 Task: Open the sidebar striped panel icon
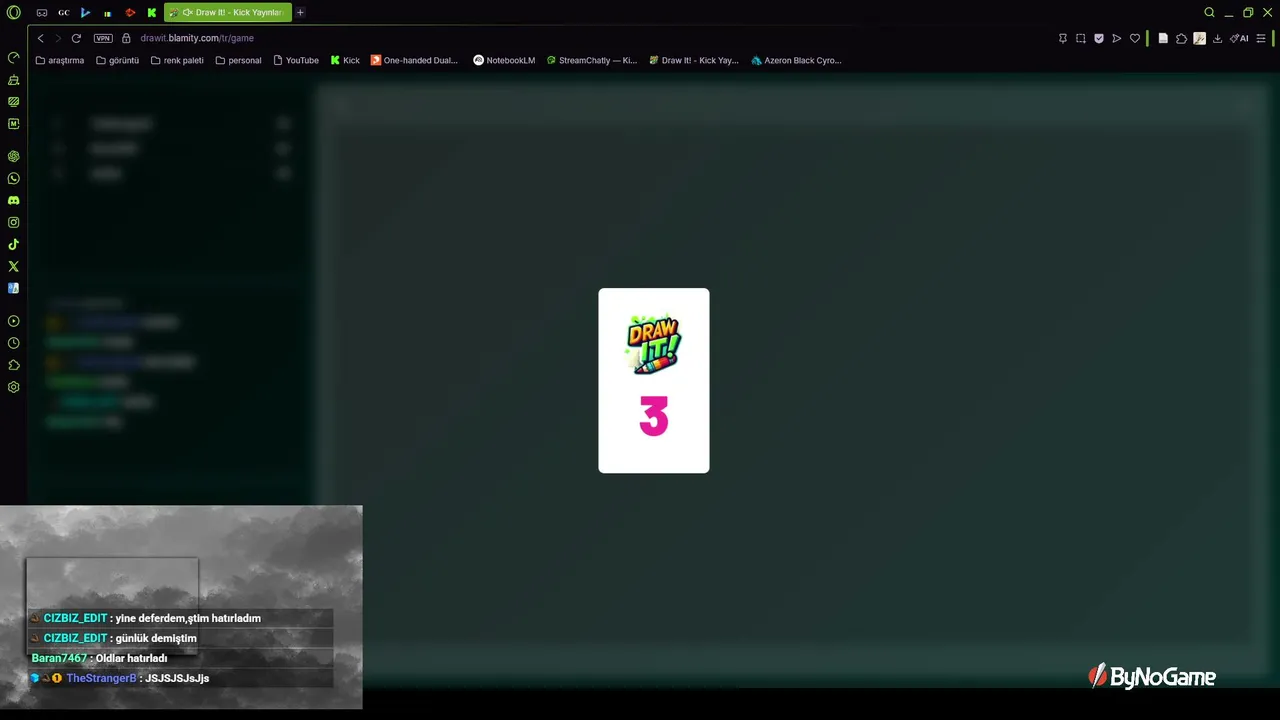coord(14,101)
